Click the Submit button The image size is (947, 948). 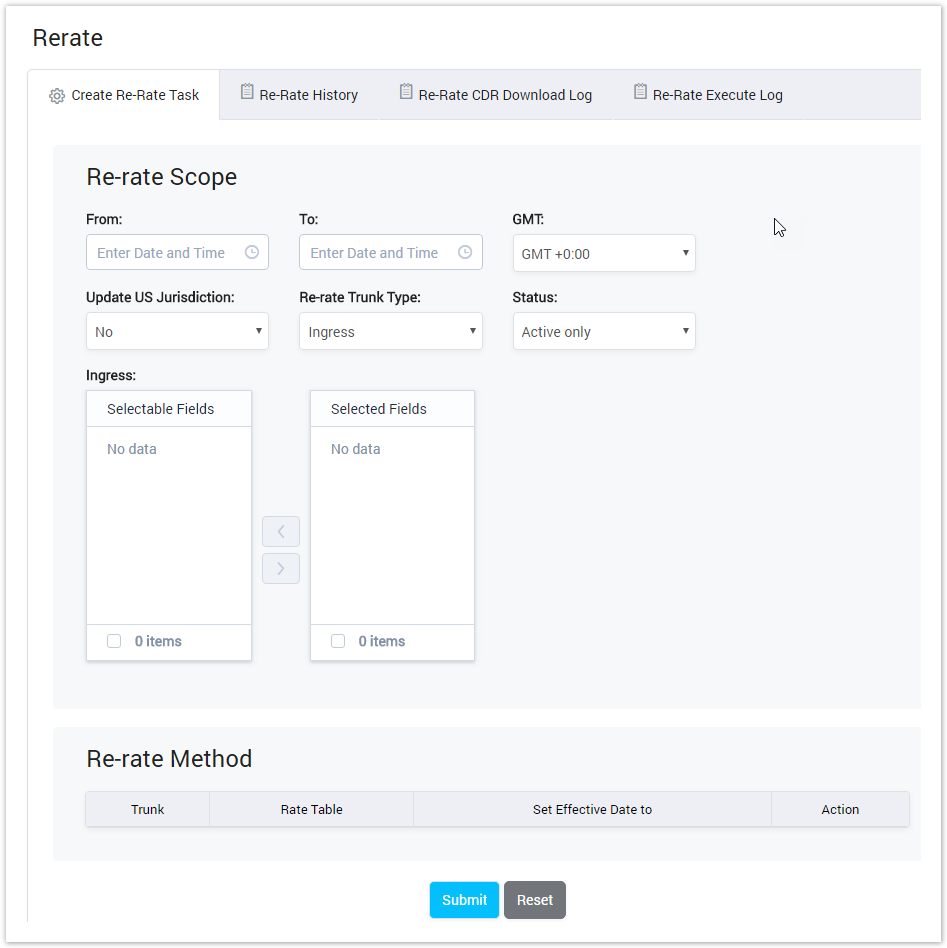pos(464,900)
